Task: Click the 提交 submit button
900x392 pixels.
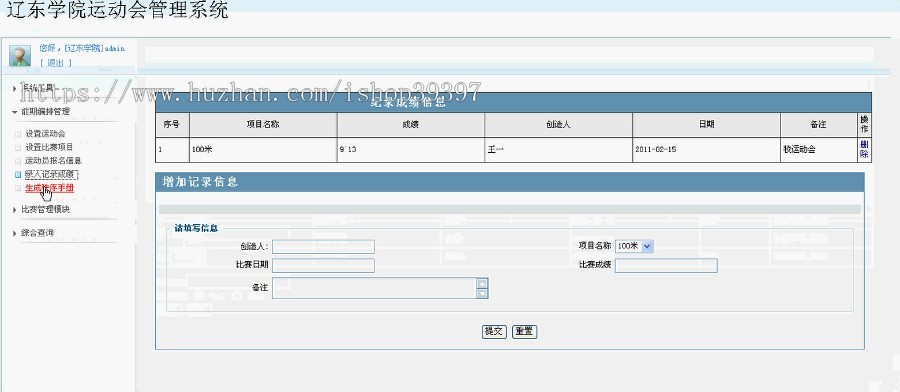Action: pyautogui.click(x=494, y=332)
